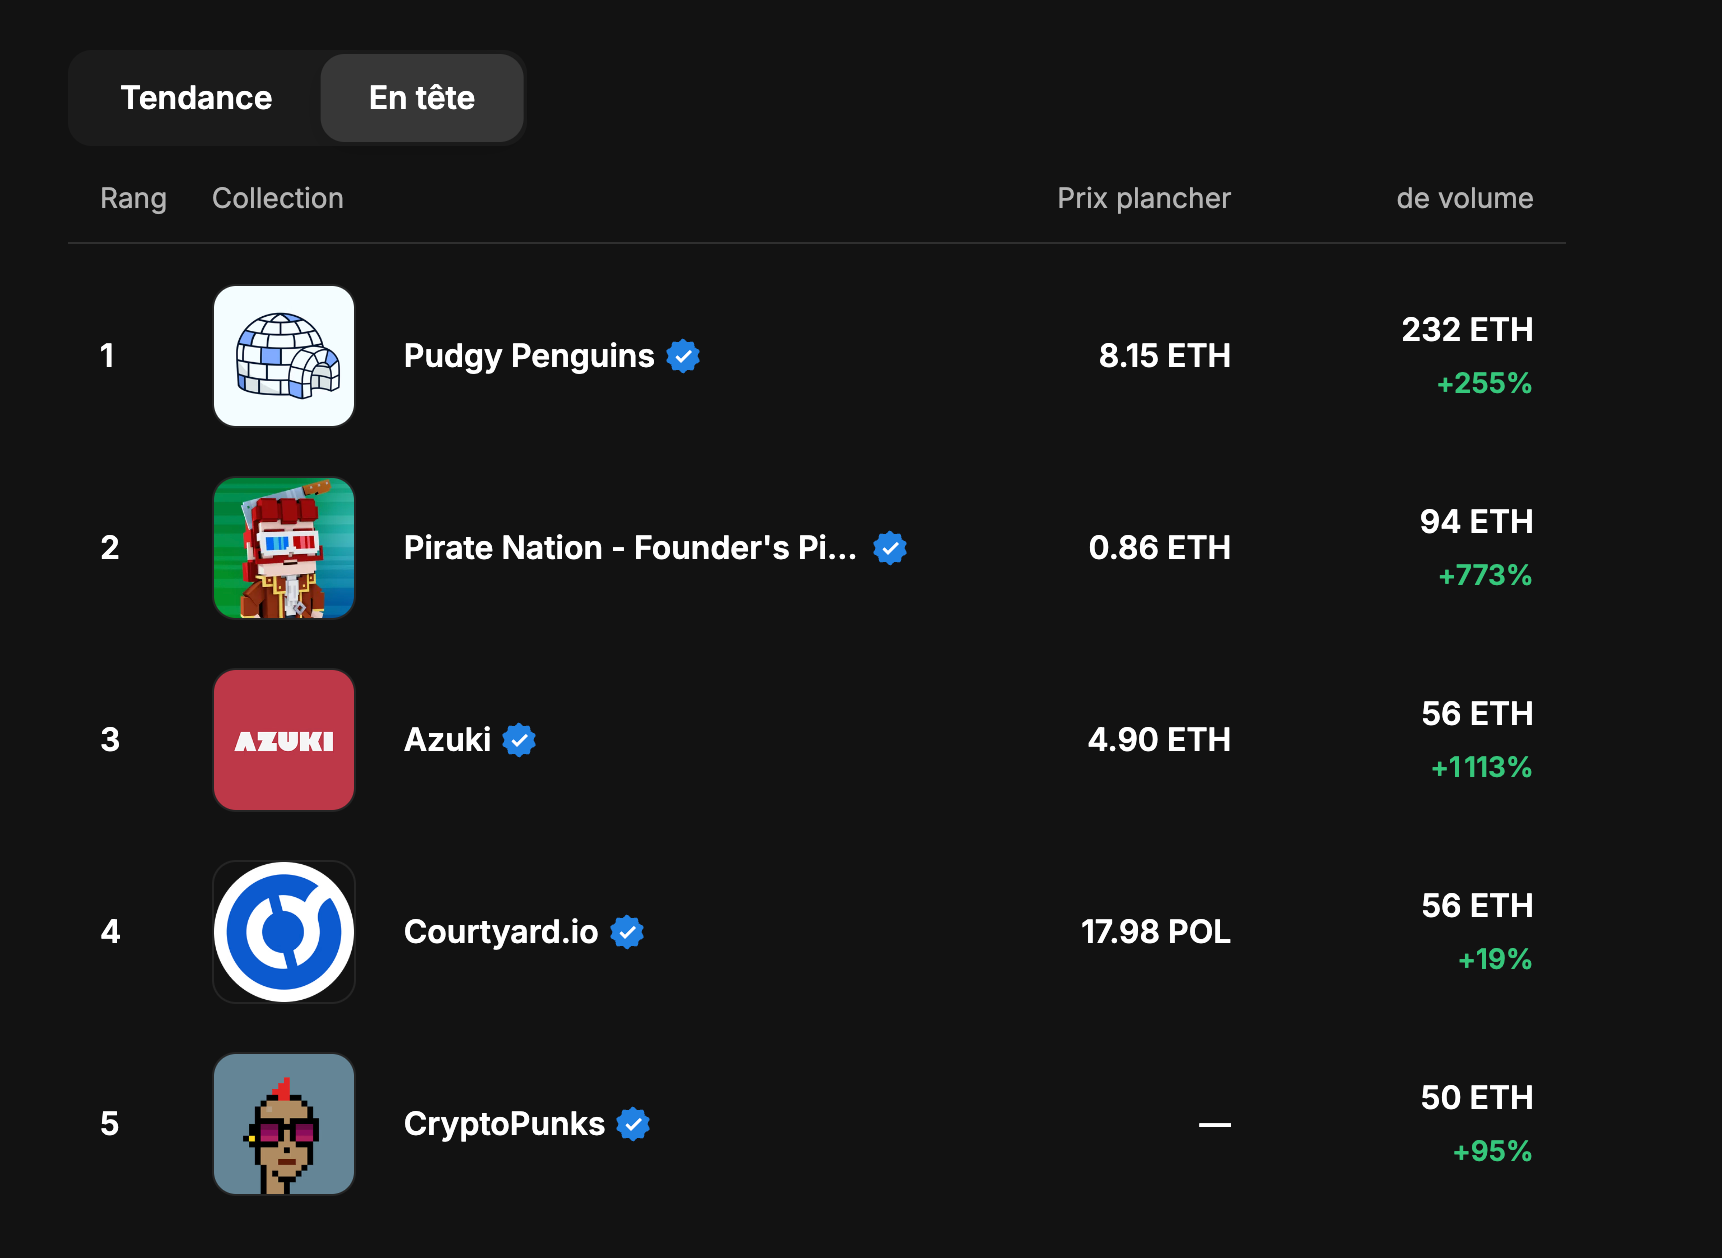This screenshot has width=1722, height=1258.
Task: Open the Azuki collection name link
Action: 447,740
